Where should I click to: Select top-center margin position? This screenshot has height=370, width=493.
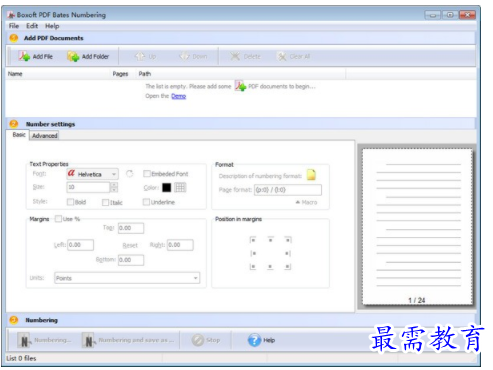pos(270,240)
